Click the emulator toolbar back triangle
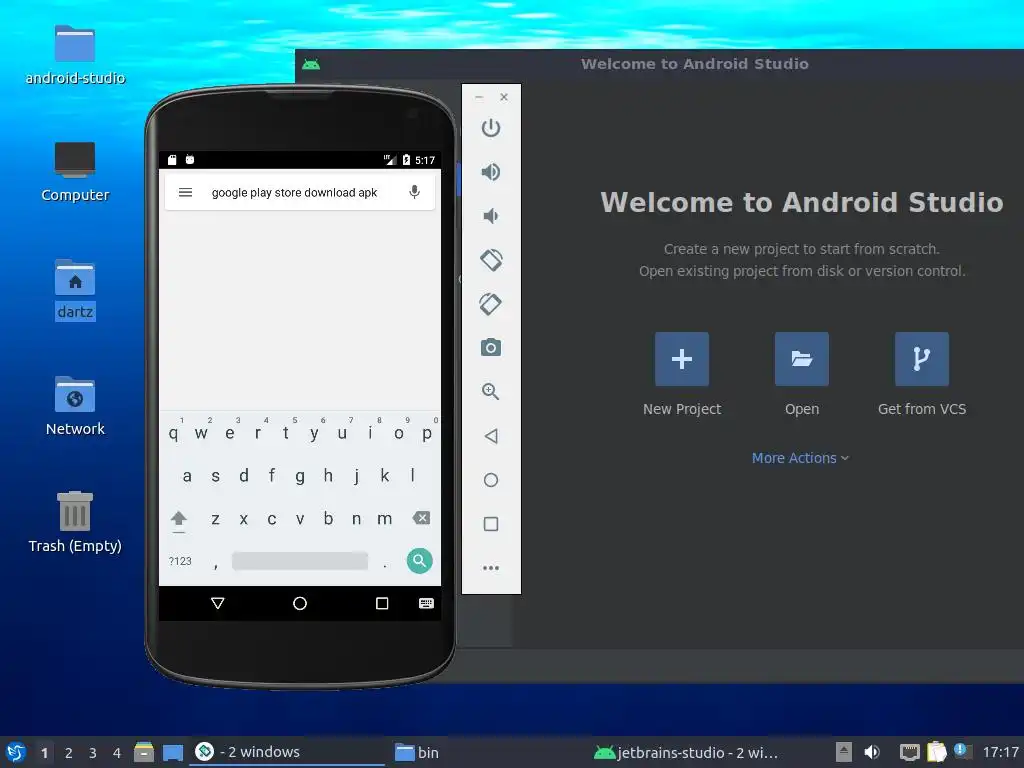 pos(490,436)
